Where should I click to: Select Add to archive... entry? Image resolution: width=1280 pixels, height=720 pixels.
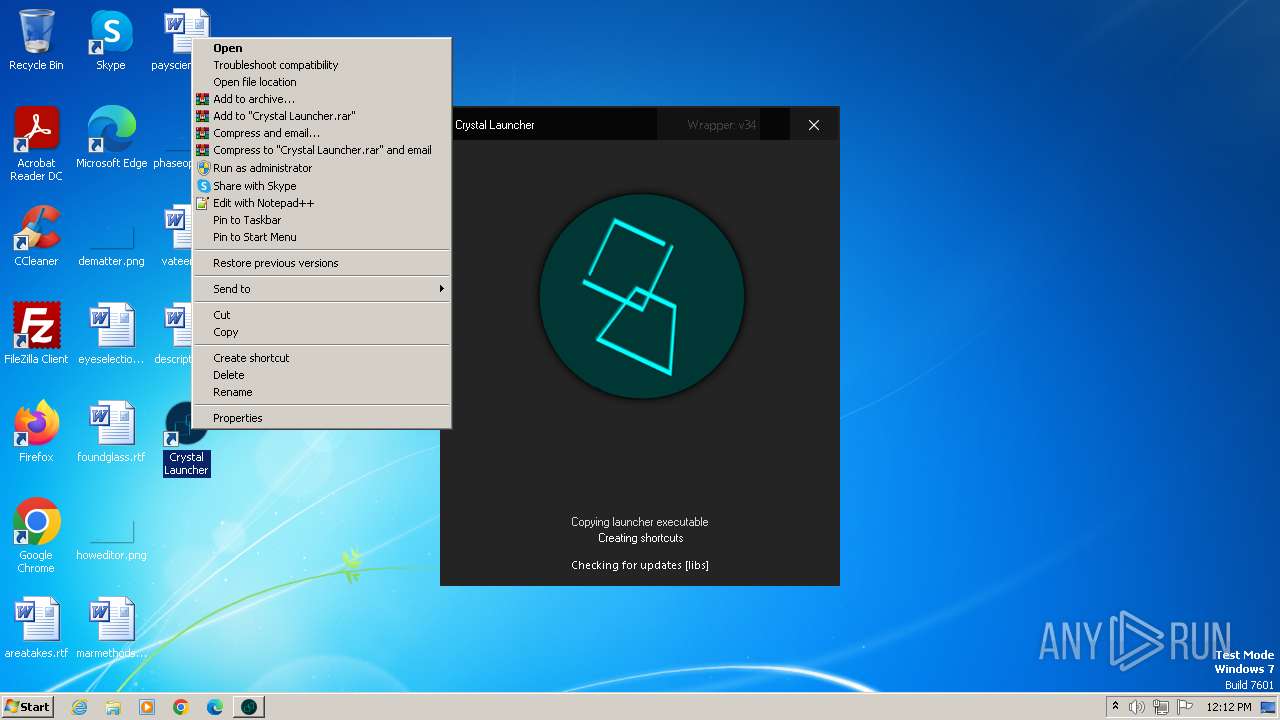322,99
